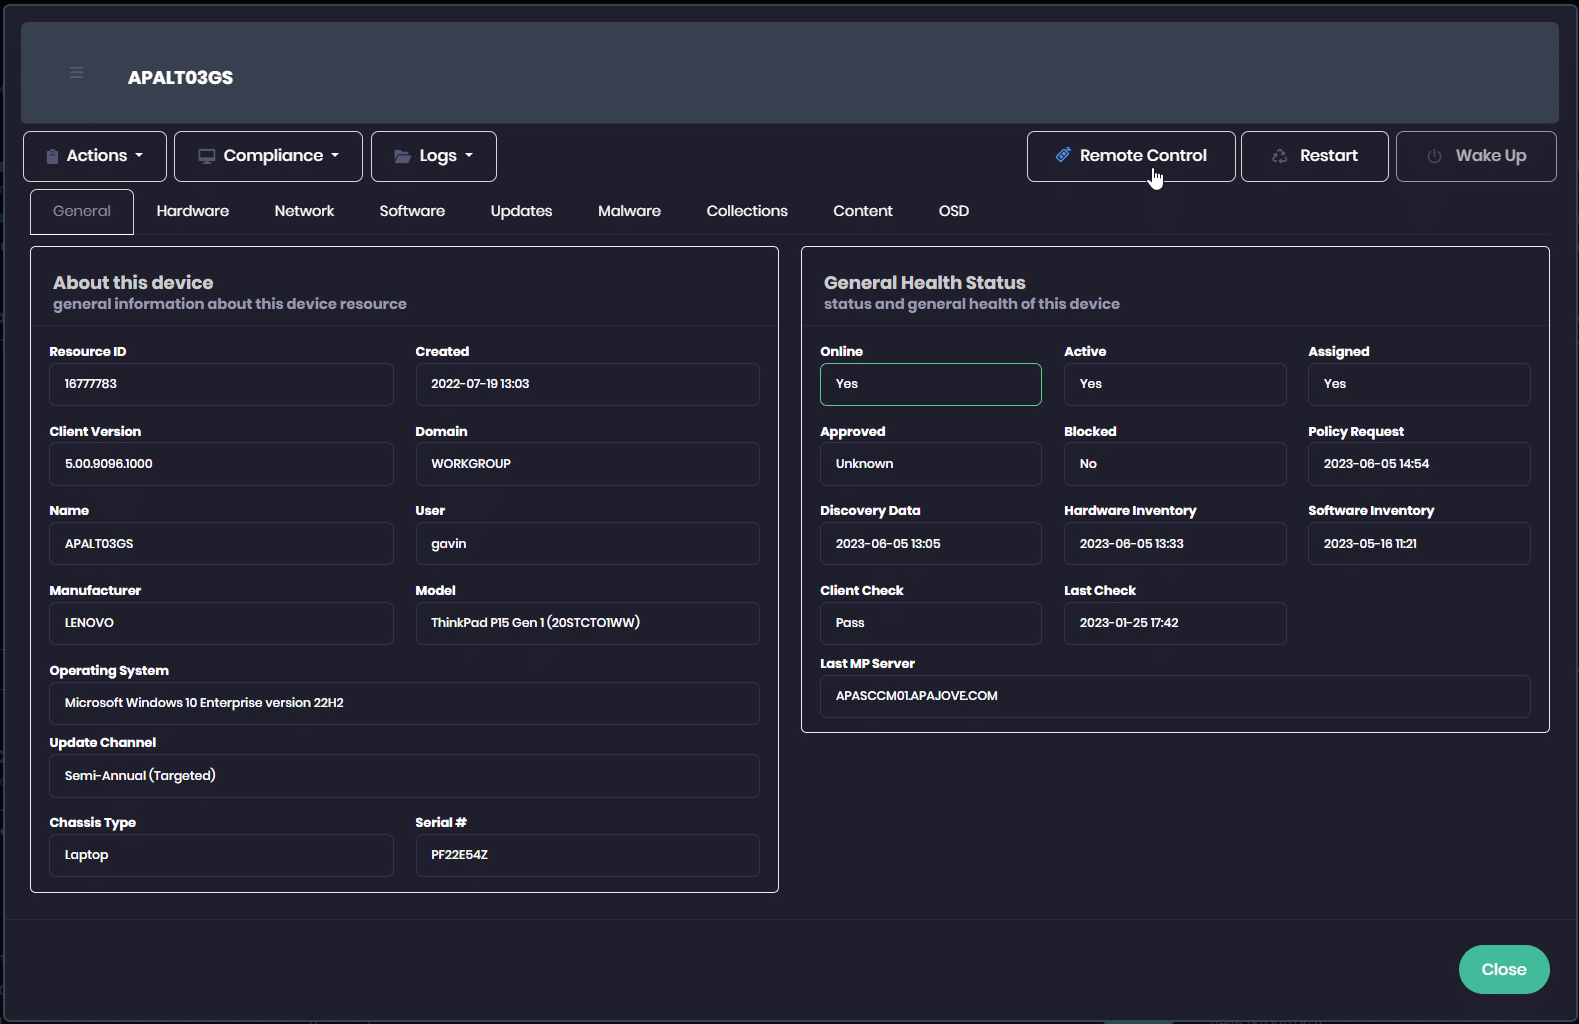Click the folder icon in Logs button
This screenshot has height=1024, width=1579.
(x=402, y=156)
